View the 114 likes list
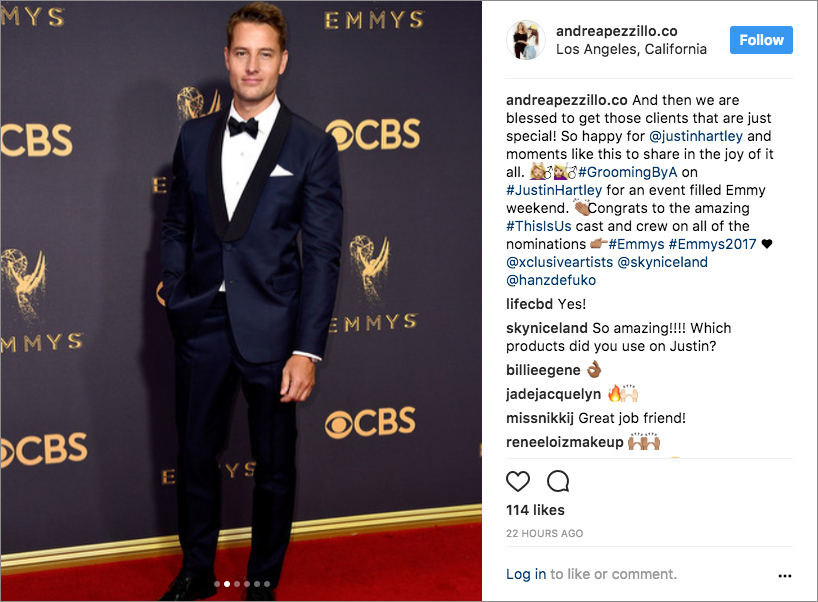The height and width of the screenshot is (602, 818). pos(535,510)
